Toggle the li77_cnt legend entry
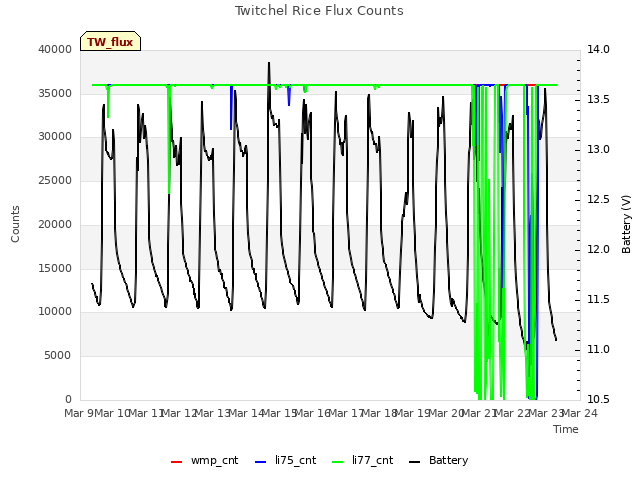 point(362,460)
